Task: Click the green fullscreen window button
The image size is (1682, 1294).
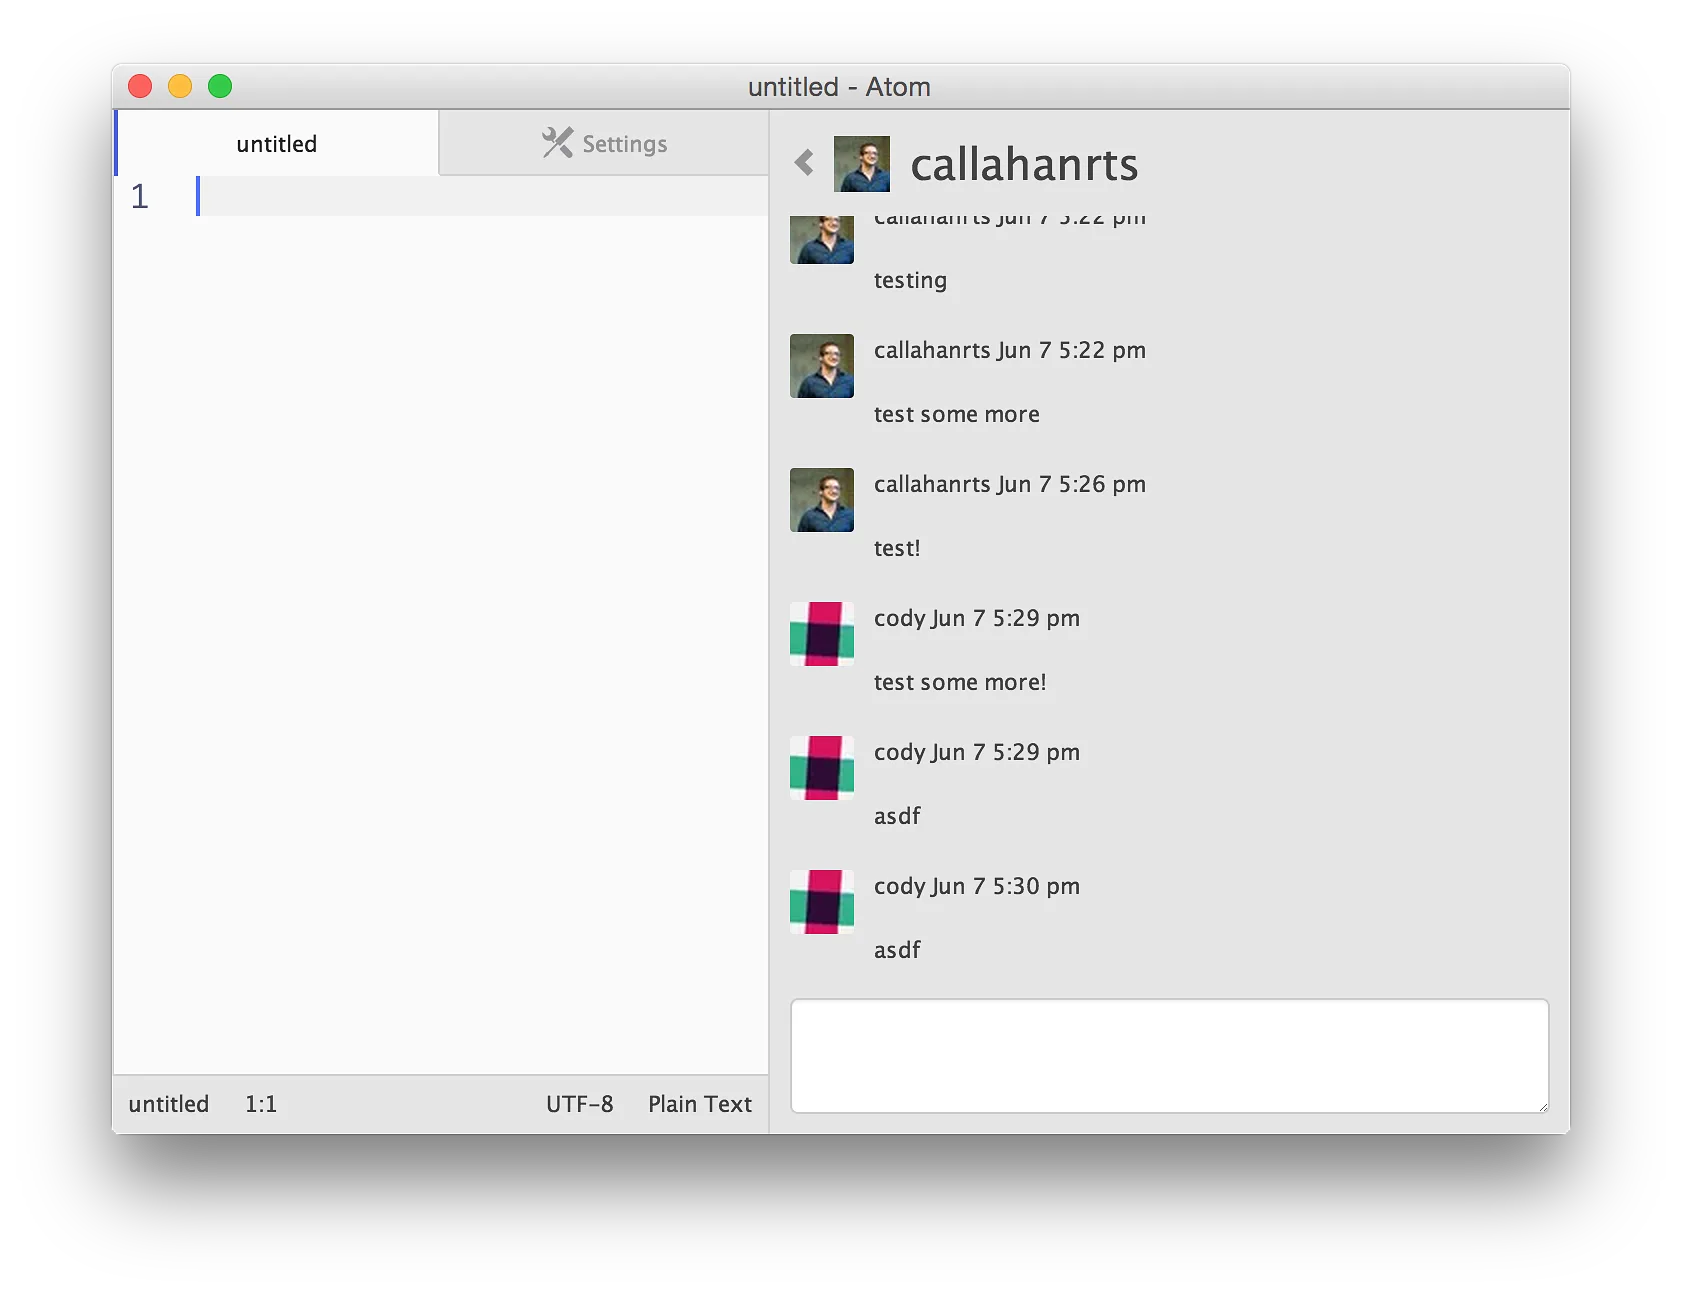Action: point(220,86)
